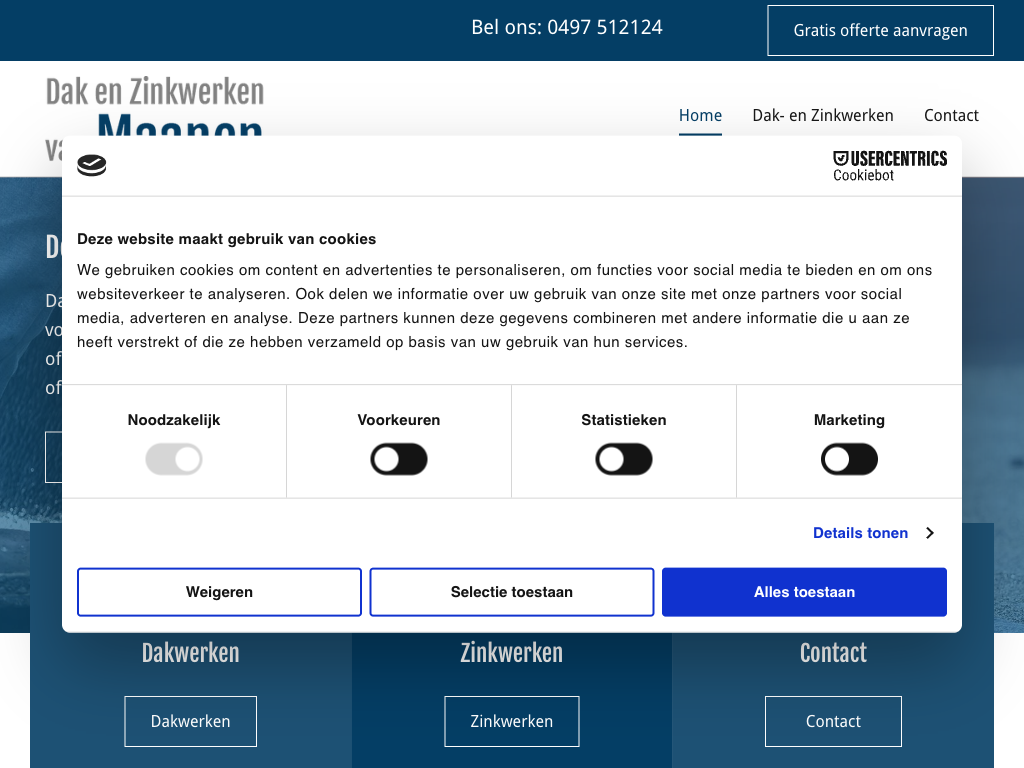Select the Zinkwerken outlined button
Screen dimensions: 1024x768
click(x=512, y=721)
